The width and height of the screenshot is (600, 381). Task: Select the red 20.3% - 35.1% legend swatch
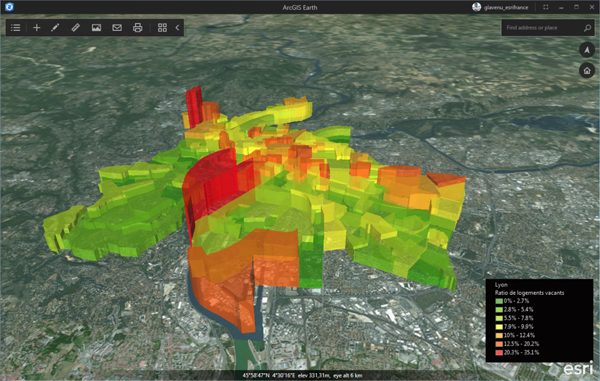pyautogui.click(x=499, y=352)
